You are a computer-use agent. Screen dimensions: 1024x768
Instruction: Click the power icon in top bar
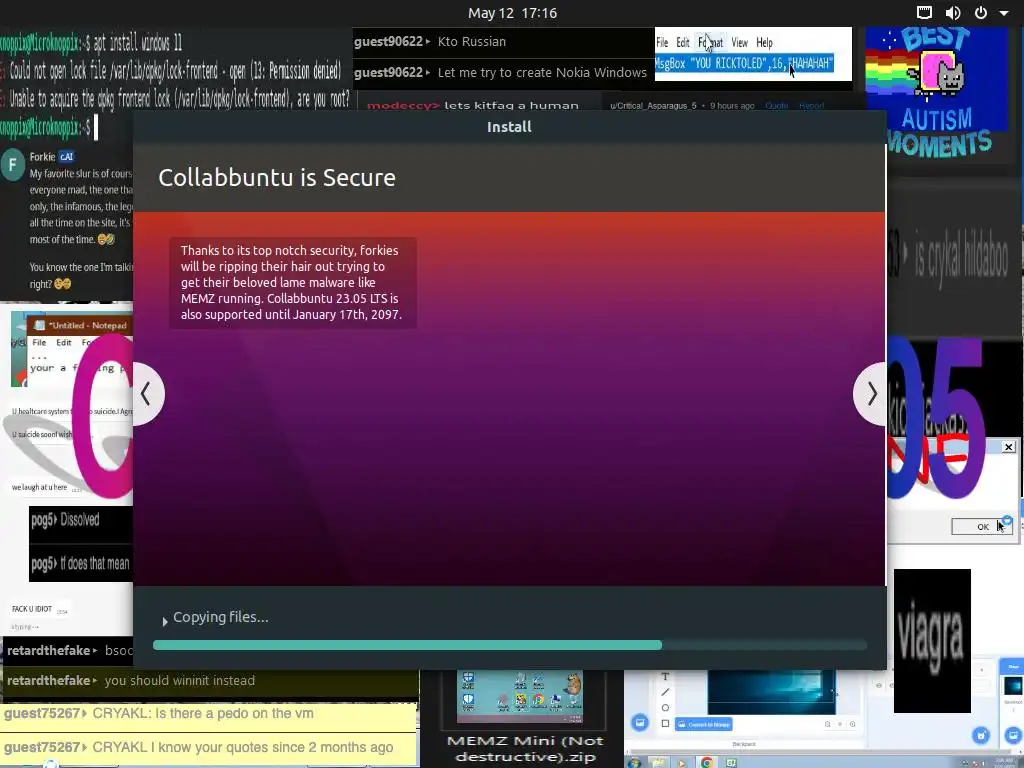point(980,12)
